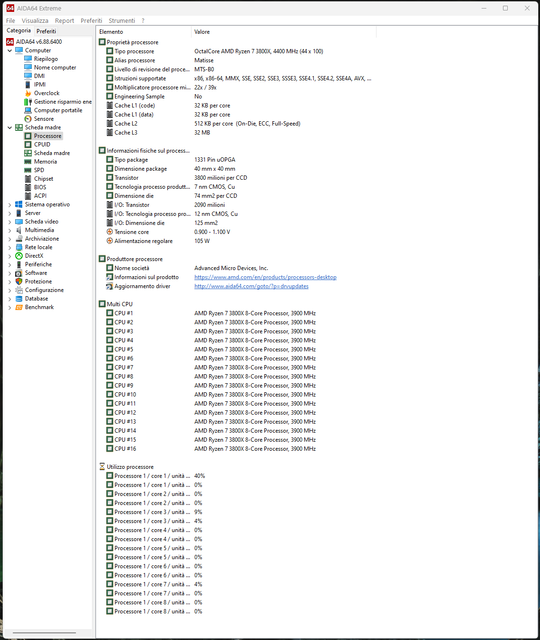Open the ACPI icon
The image size is (540, 640).
point(28,196)
